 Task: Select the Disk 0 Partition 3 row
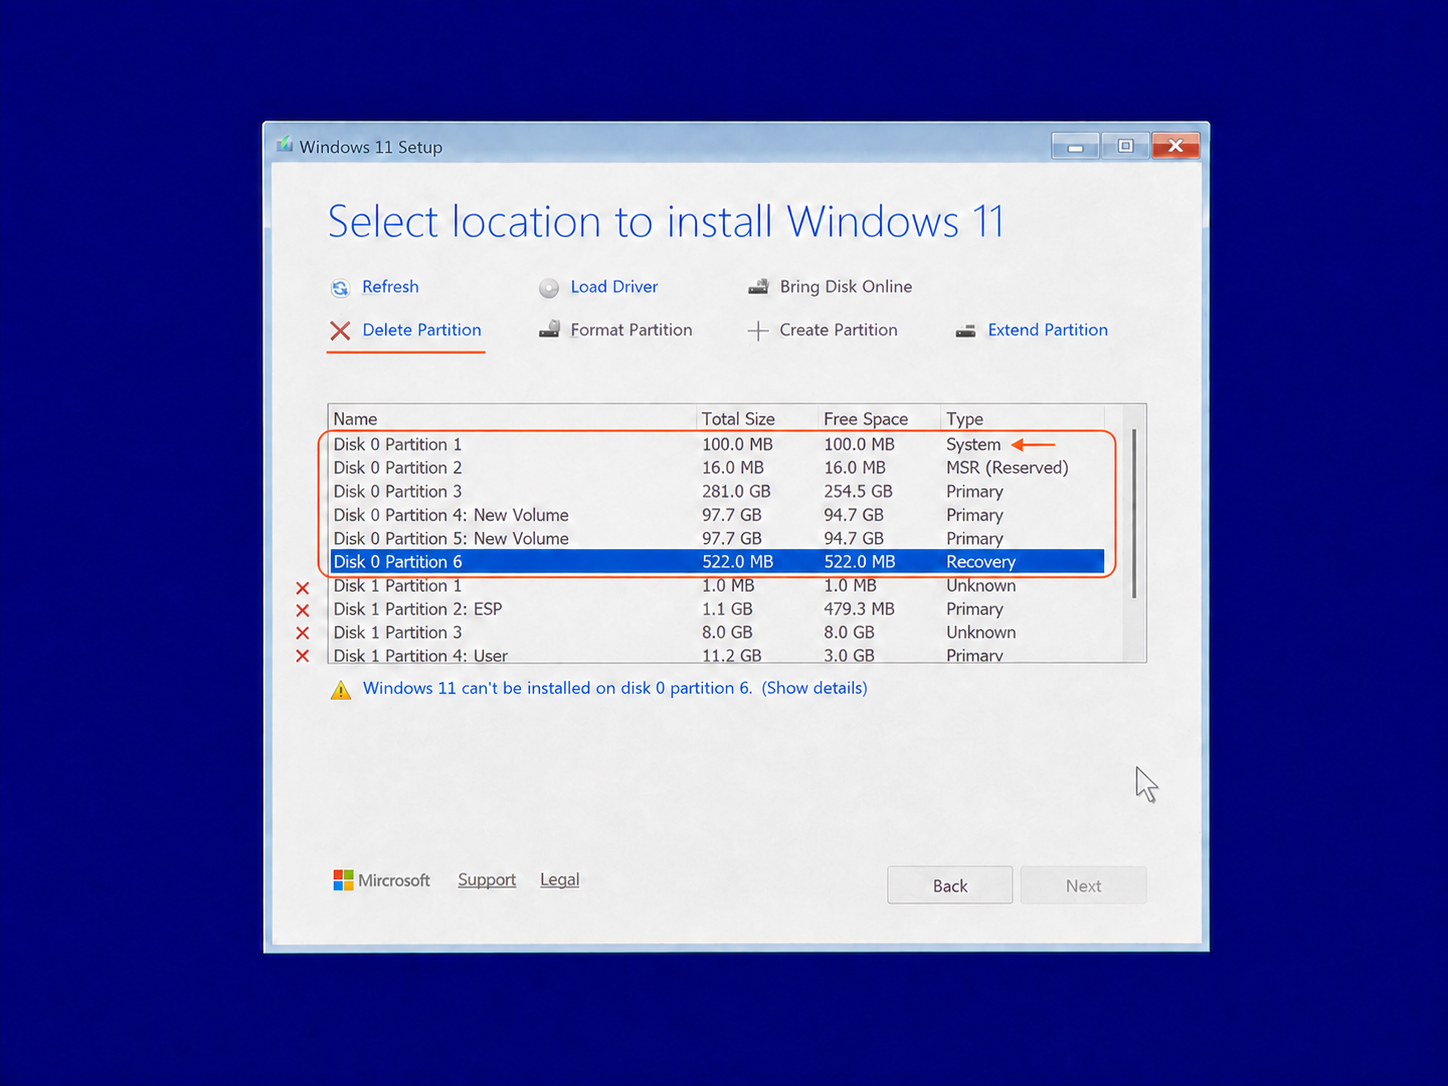716,492
